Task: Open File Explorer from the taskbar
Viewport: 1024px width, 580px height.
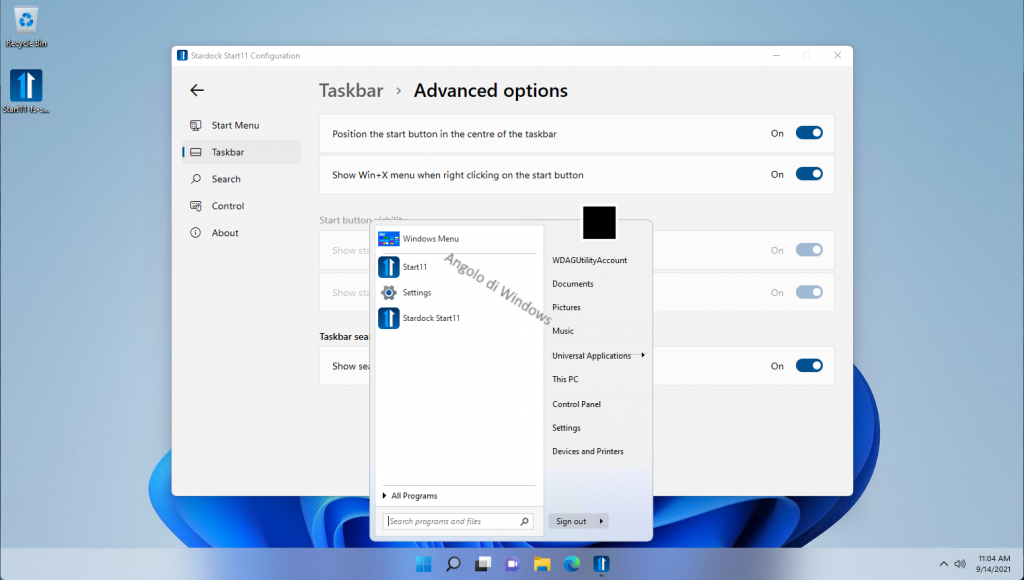Action: (542, 564)
